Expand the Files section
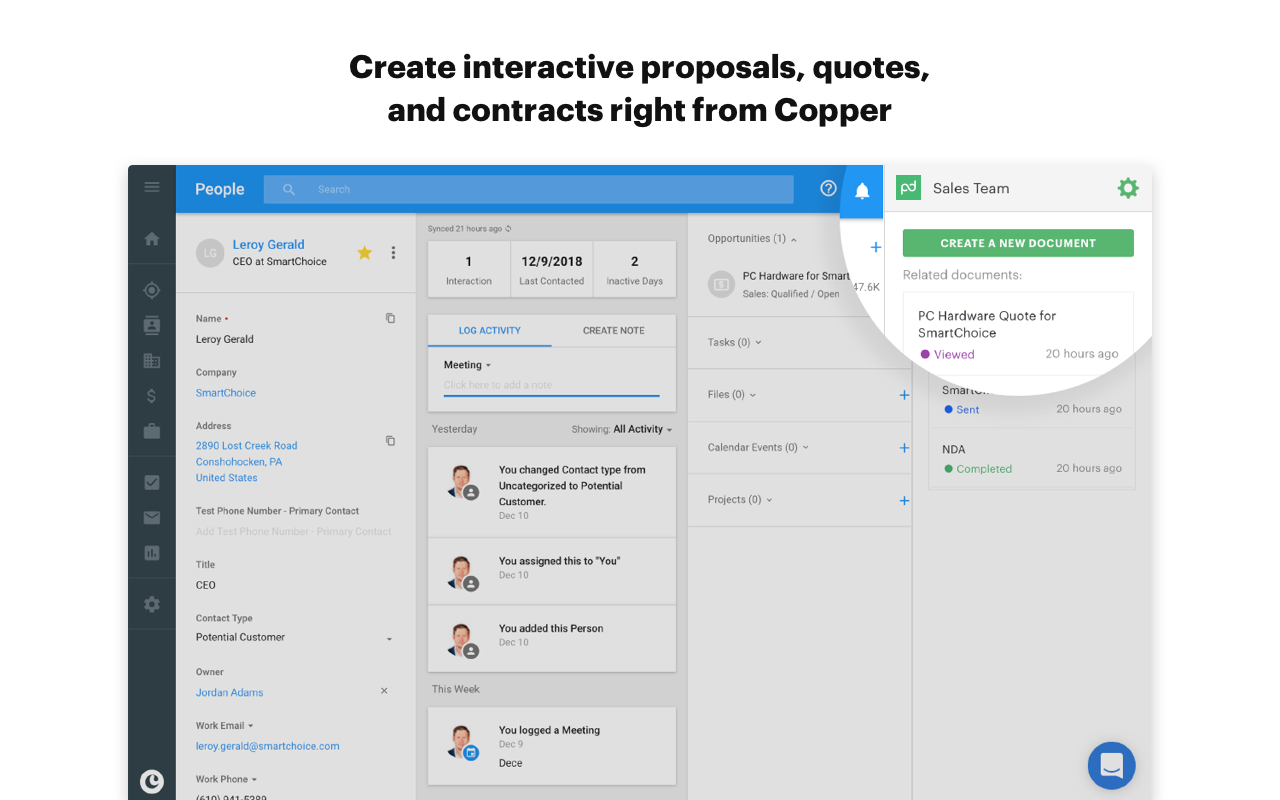The image size is (1280, 800). tap(732, 394)
